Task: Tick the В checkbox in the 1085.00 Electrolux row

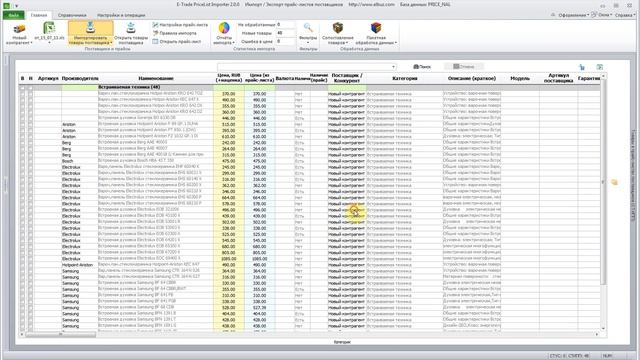Action: pyautogui.click(x=22, y=259)
